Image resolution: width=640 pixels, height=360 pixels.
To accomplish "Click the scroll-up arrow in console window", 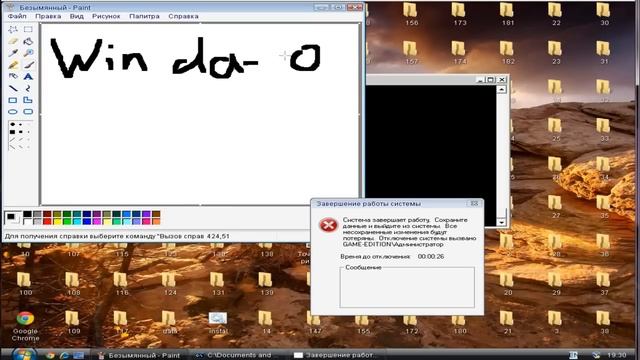I will point(502,89).
